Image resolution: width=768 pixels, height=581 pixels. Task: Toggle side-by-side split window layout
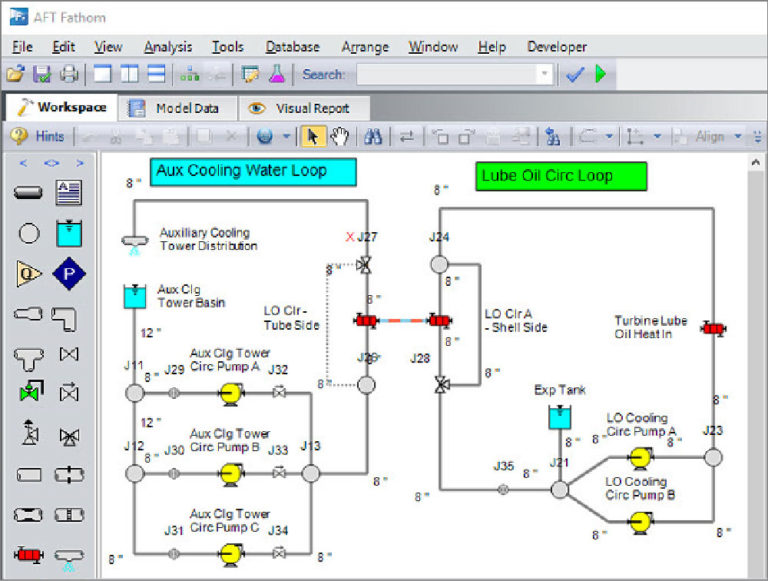click(129, 74)
